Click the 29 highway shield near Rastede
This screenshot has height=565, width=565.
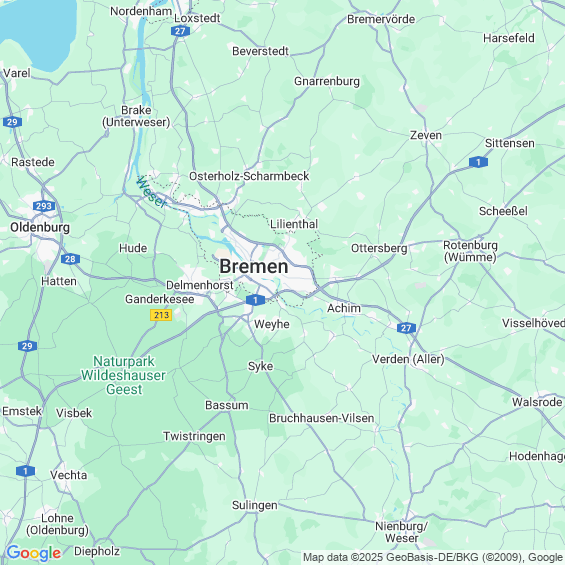13,122
